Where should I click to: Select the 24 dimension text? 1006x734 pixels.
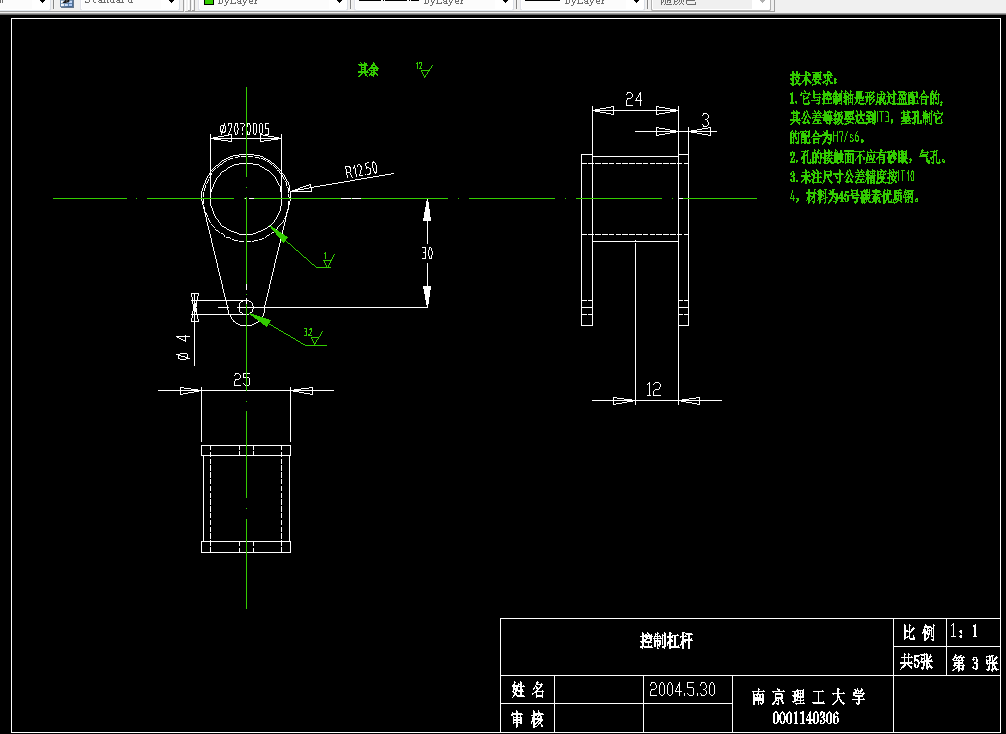(x=634, y=99)
